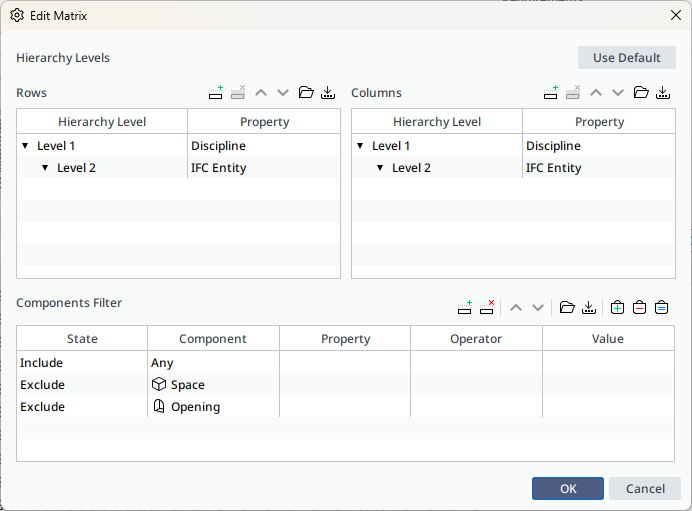Collapse Level 1 in Rows tree
Screen dimensions: 692x511
tap(25, 146)
